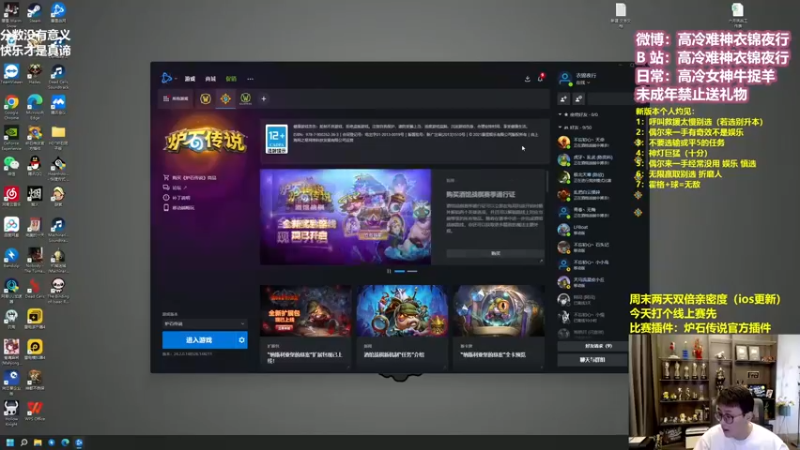Open Microsoft Edge desktop shortcut
The image size is (800, 450).
[35, 106]
